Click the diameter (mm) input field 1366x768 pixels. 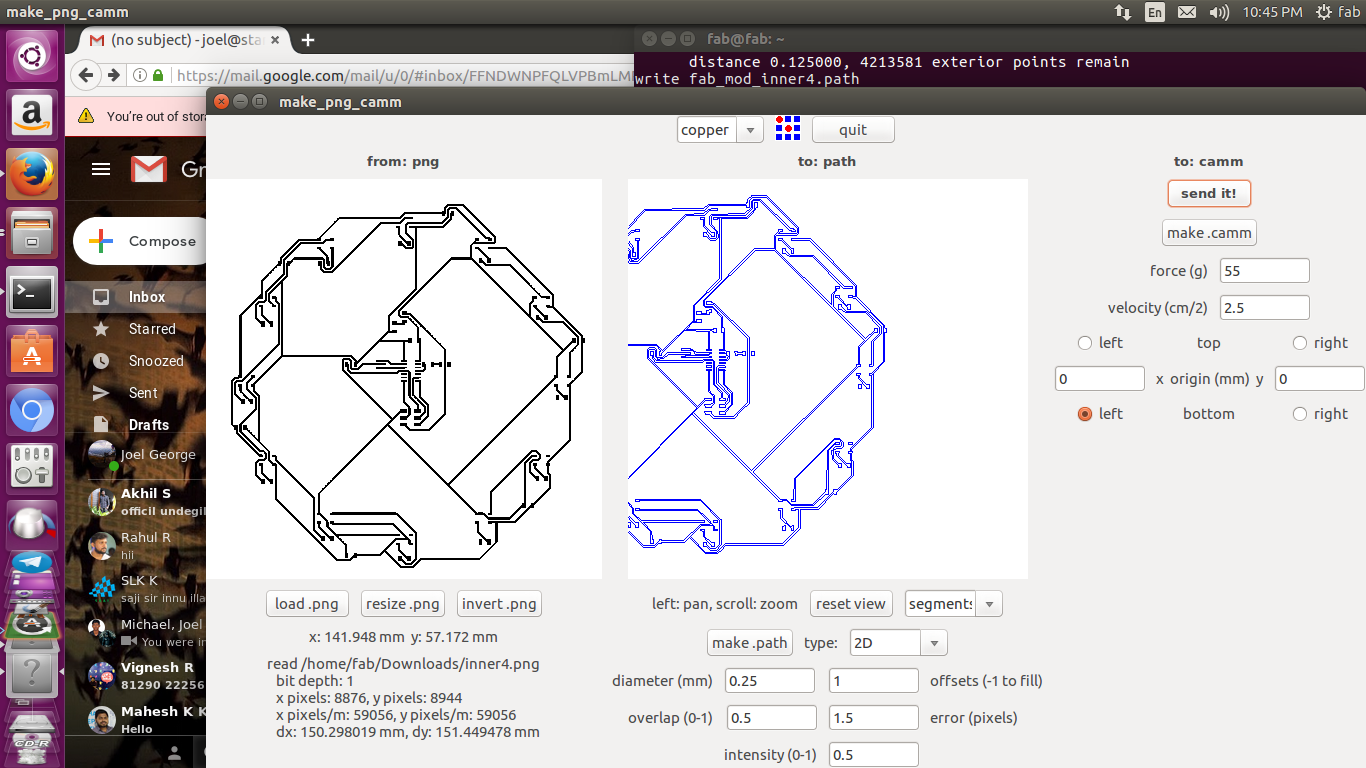click(771, 681)
